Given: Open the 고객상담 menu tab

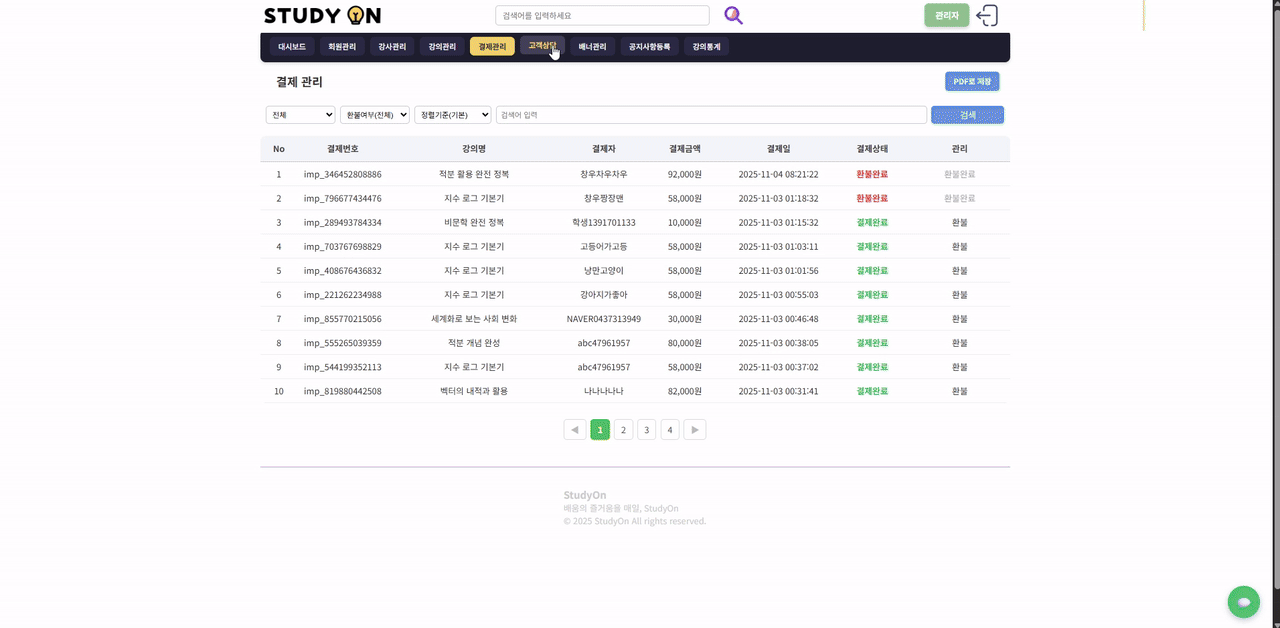Looking at the screenshot, I should (x=542, y=46).
